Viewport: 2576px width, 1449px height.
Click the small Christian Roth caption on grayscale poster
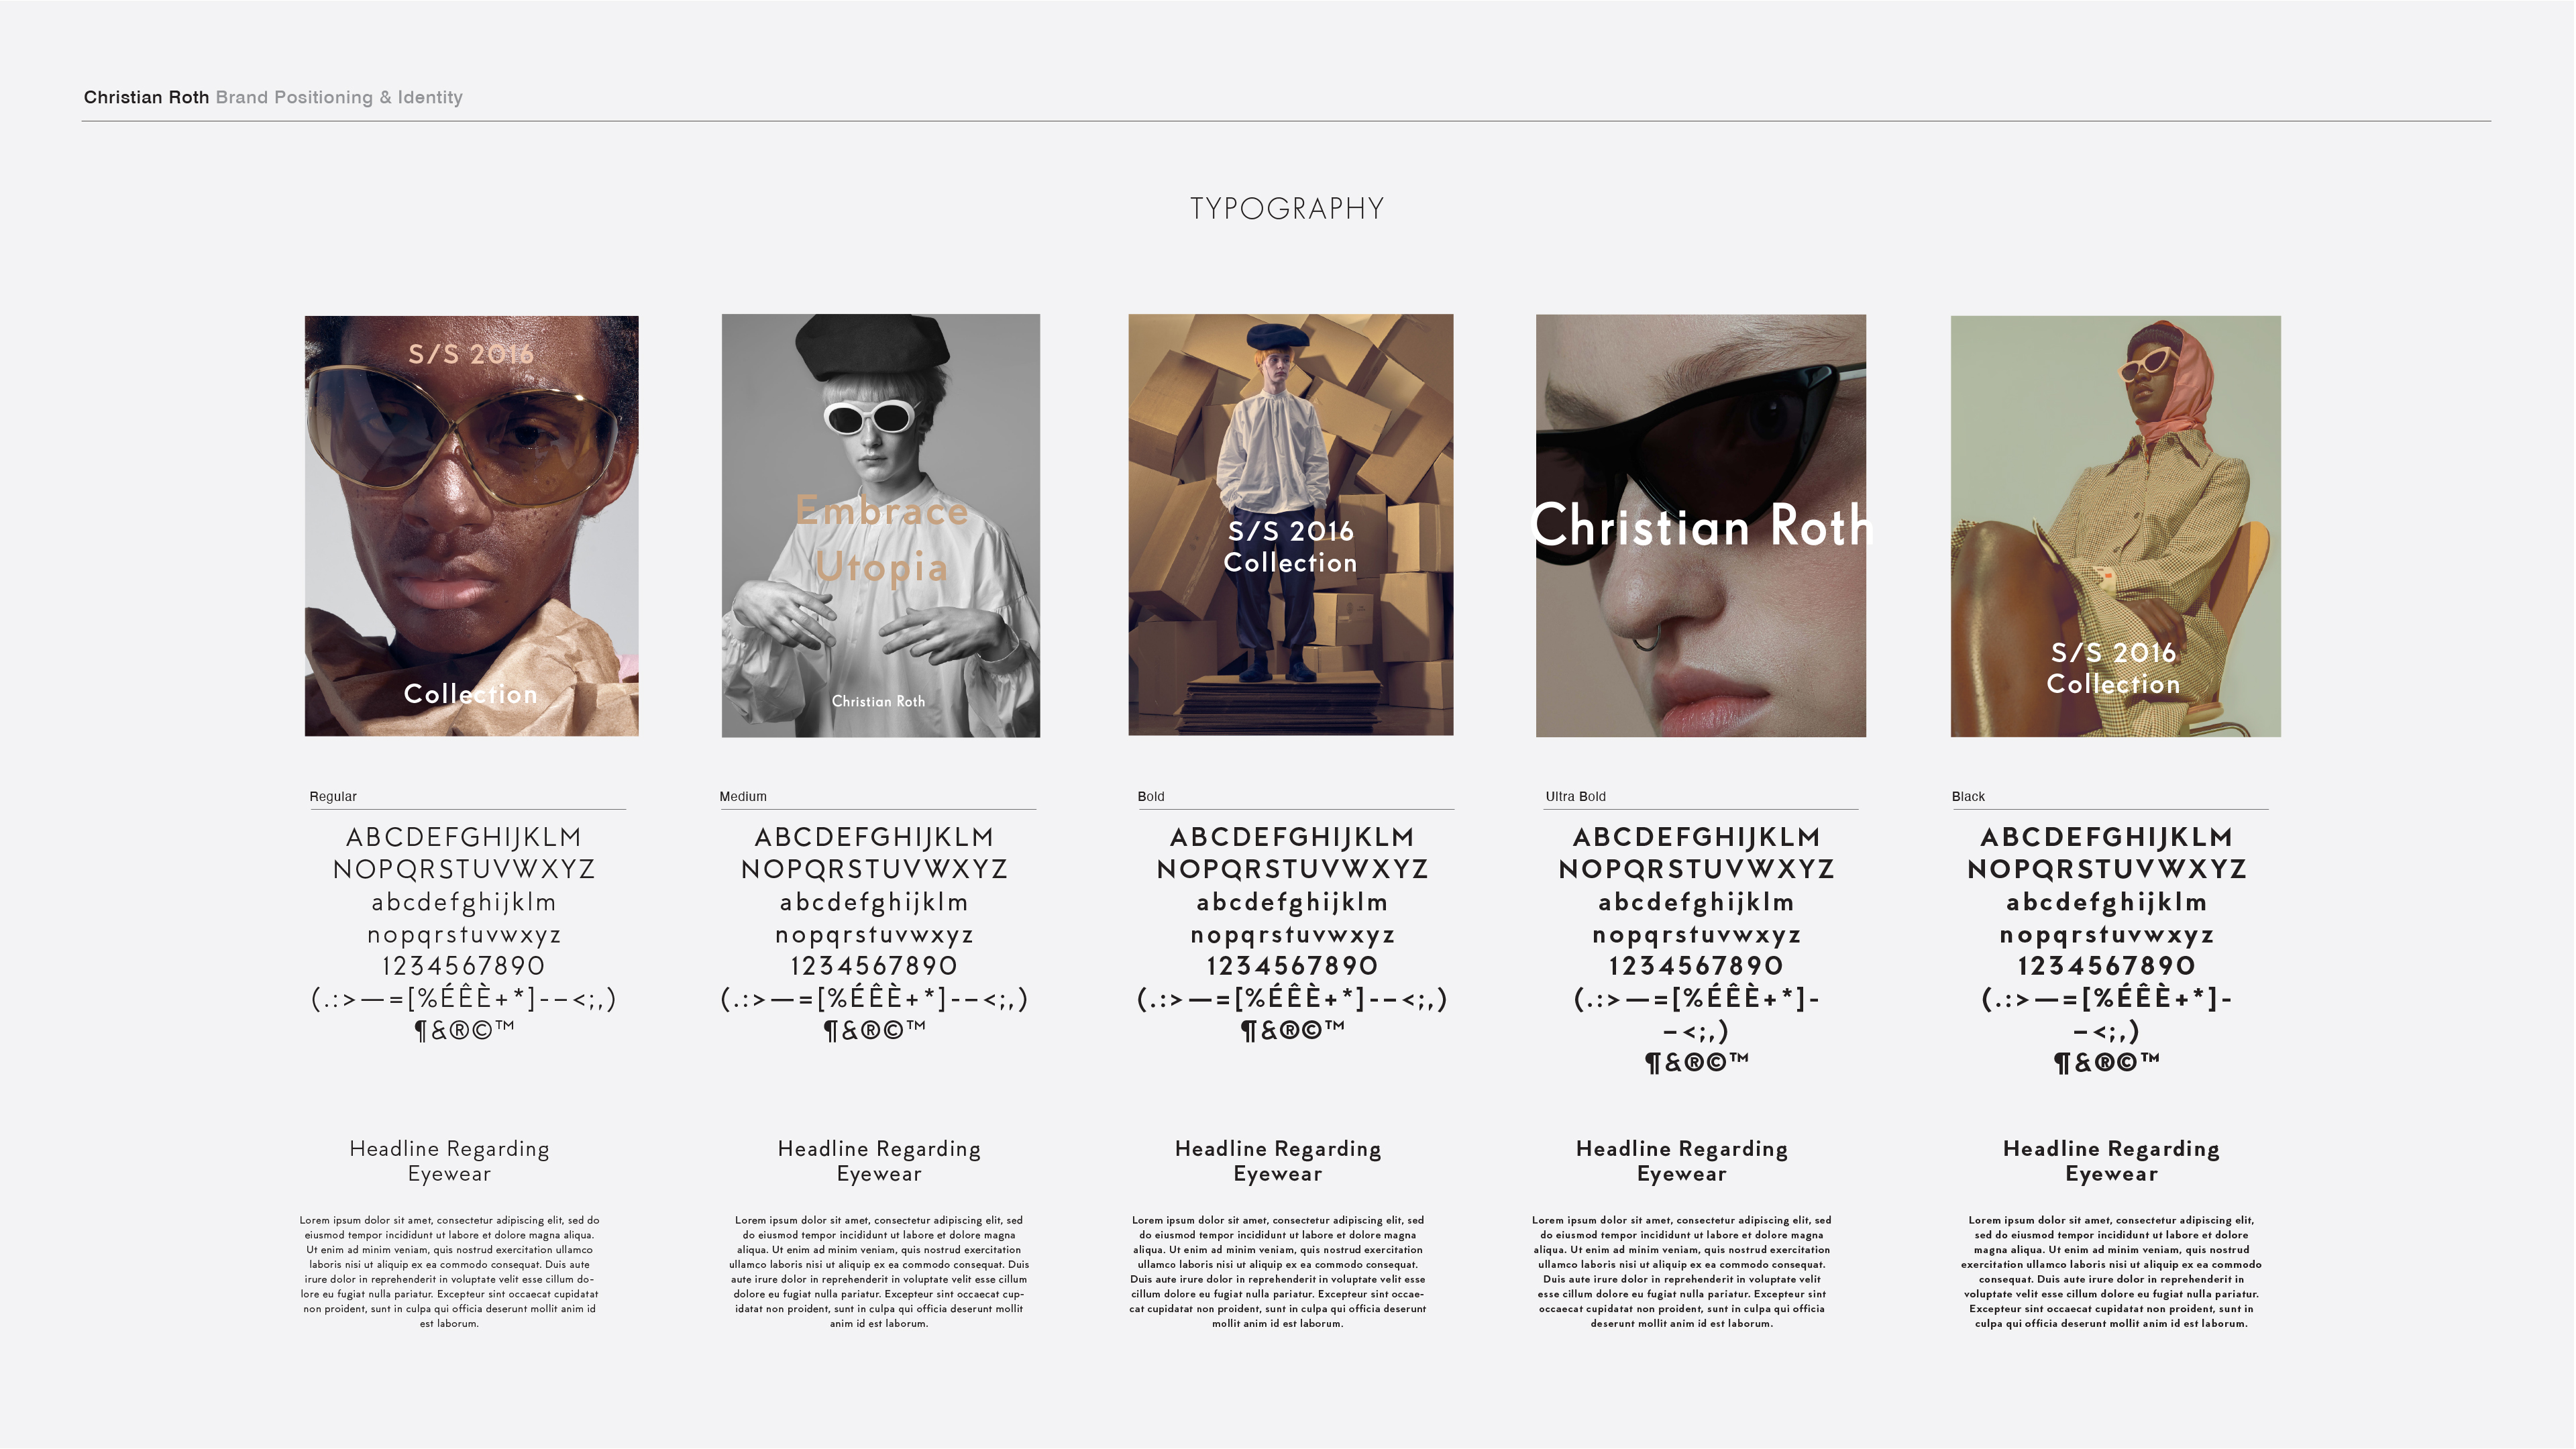point(878,701)
